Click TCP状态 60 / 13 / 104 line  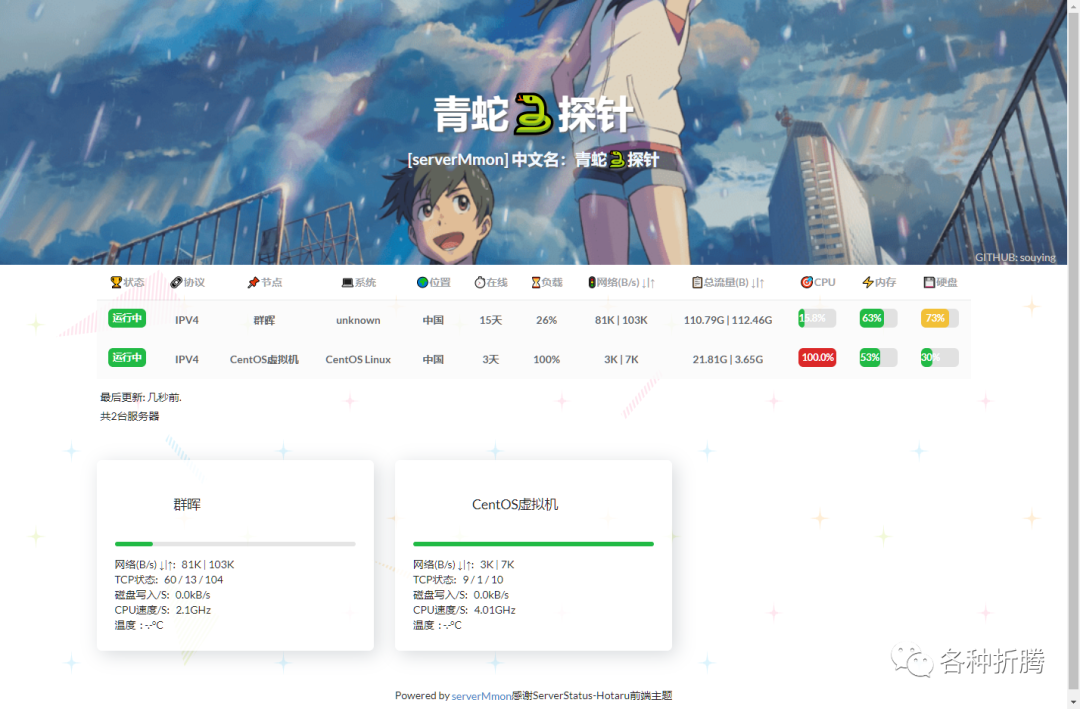(169, 580)
